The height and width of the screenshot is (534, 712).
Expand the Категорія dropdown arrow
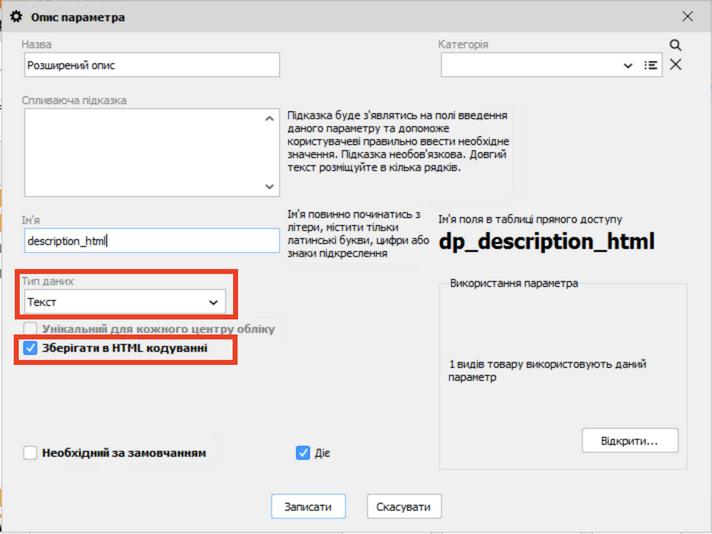click(628, 65)
